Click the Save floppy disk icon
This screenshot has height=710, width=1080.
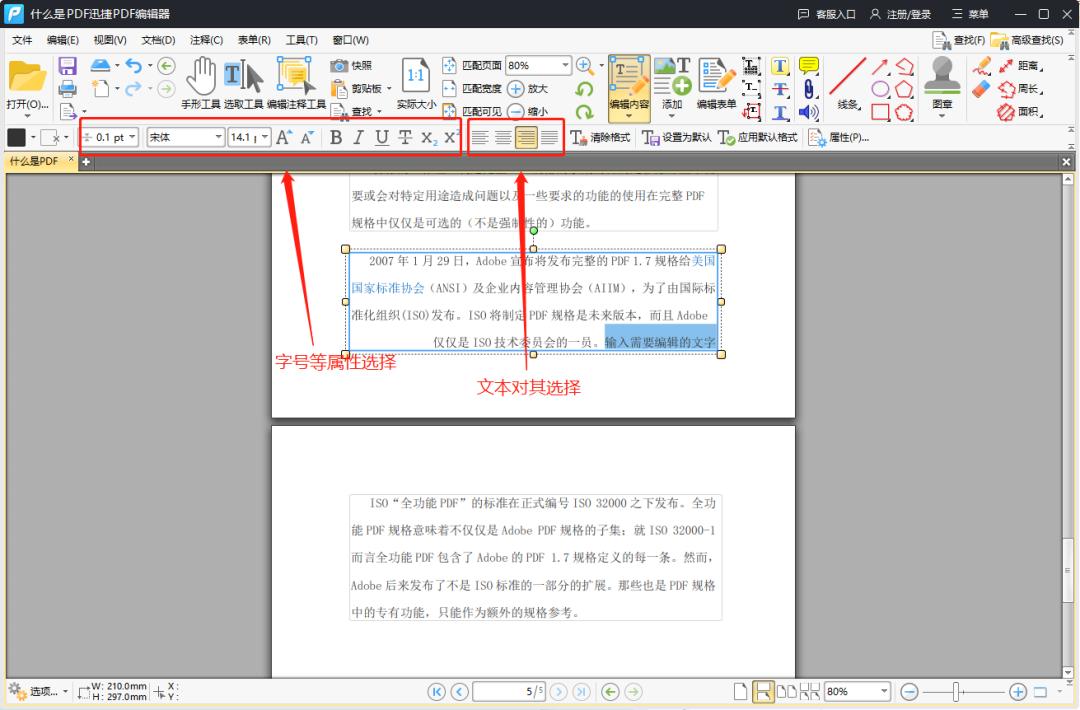click(x=68, y=66)
